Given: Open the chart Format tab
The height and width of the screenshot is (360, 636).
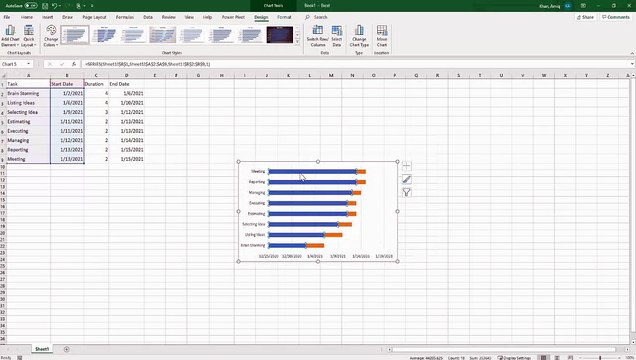Looking at the screenshot, I should click(x=284, y=17).
